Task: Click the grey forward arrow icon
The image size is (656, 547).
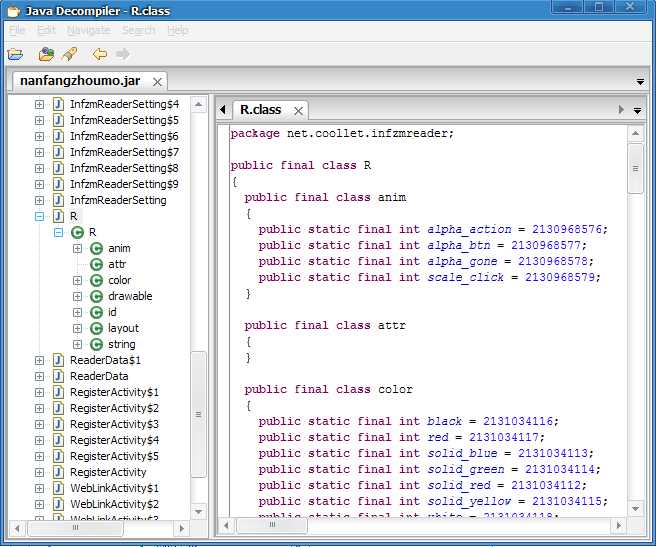Action: (123, 54)
